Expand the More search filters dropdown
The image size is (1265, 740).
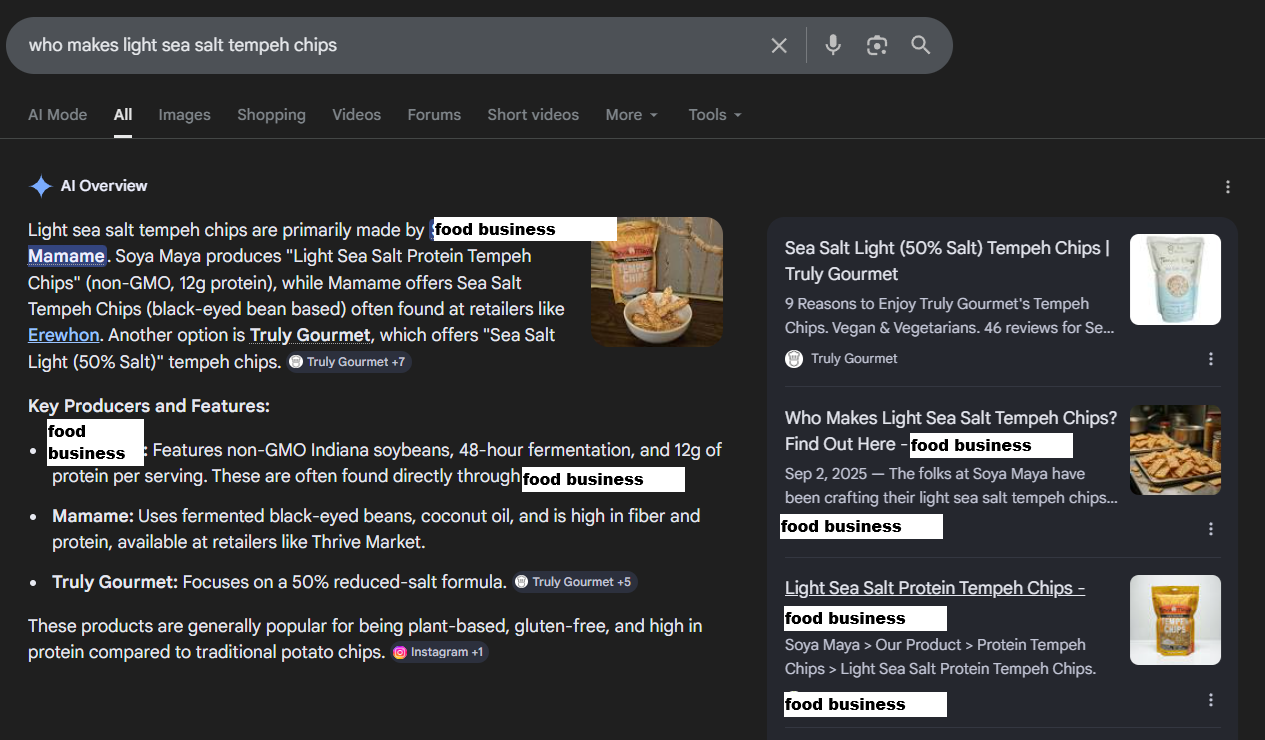tap(632, 115)
